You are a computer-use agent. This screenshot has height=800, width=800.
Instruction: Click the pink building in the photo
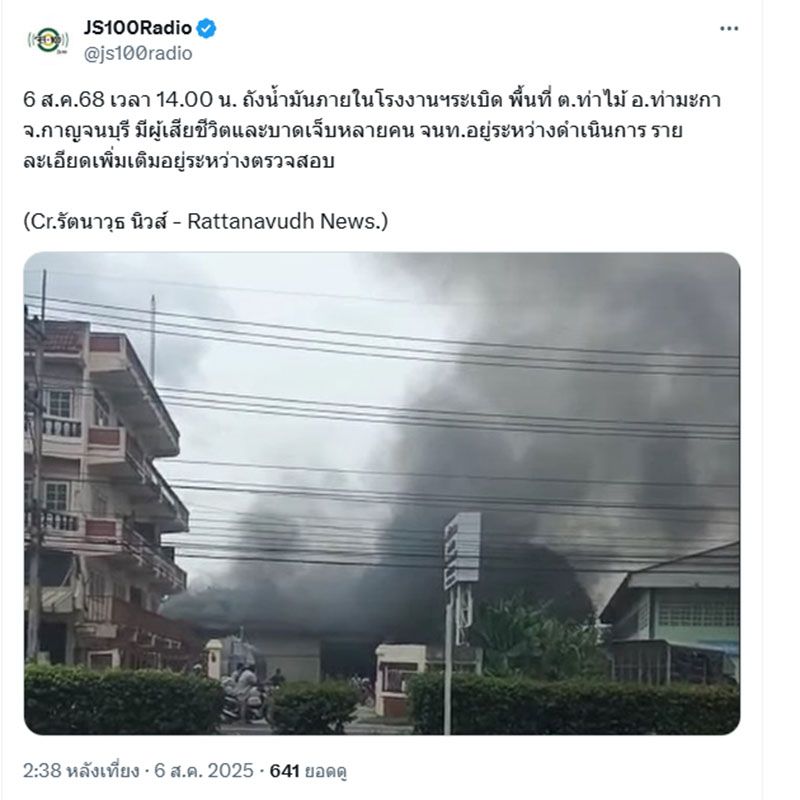[105, 490]
